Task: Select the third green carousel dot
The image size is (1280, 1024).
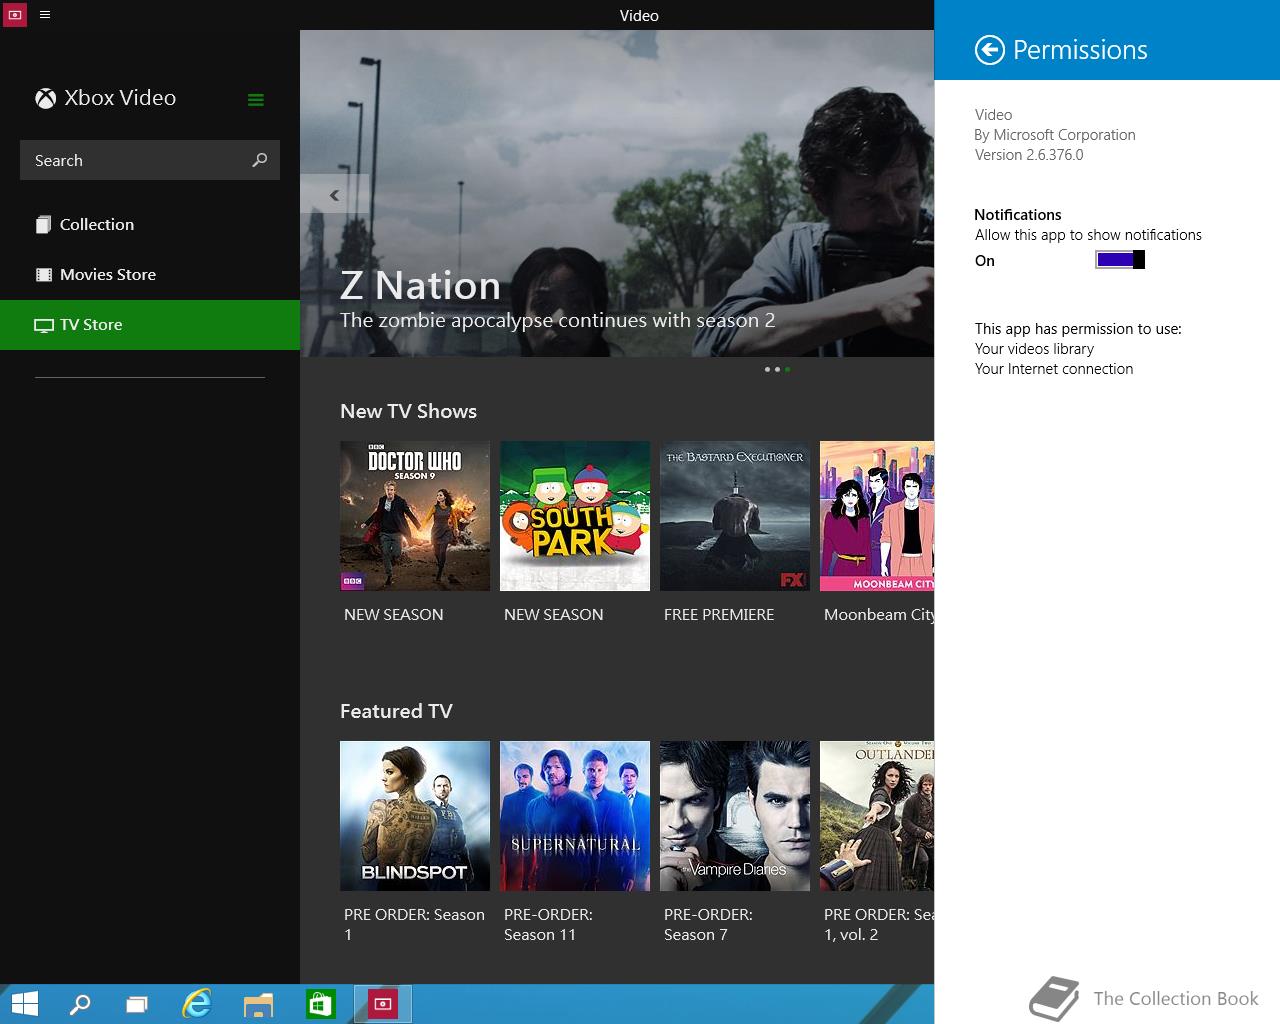Action: point(788,369)
